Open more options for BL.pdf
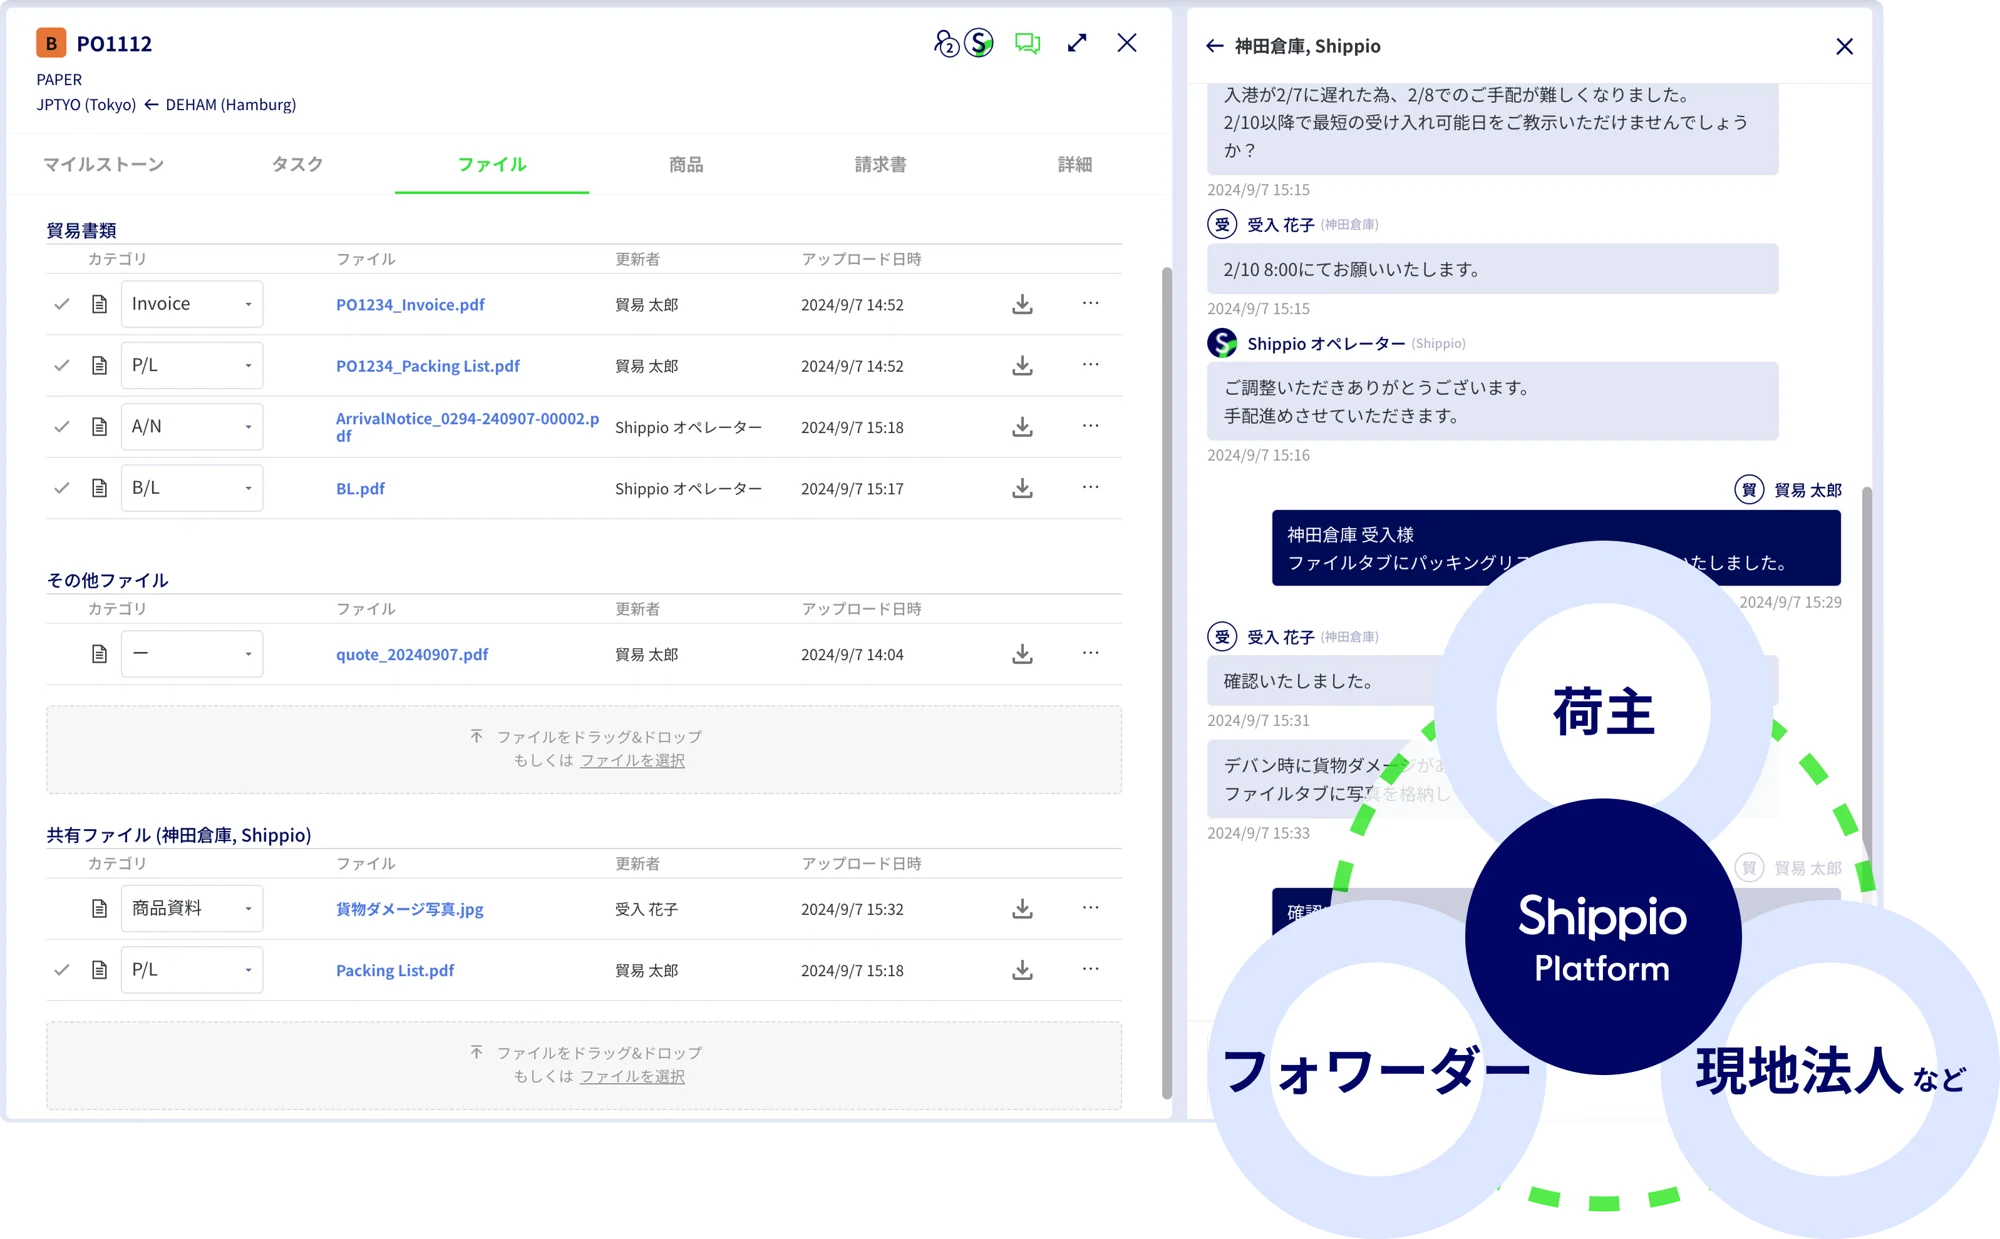 pos(1090,488)
